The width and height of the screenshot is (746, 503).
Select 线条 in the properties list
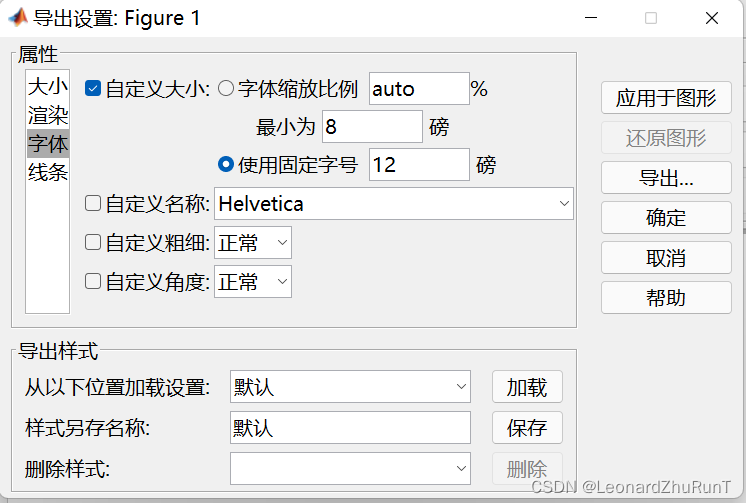click(48, 172)
